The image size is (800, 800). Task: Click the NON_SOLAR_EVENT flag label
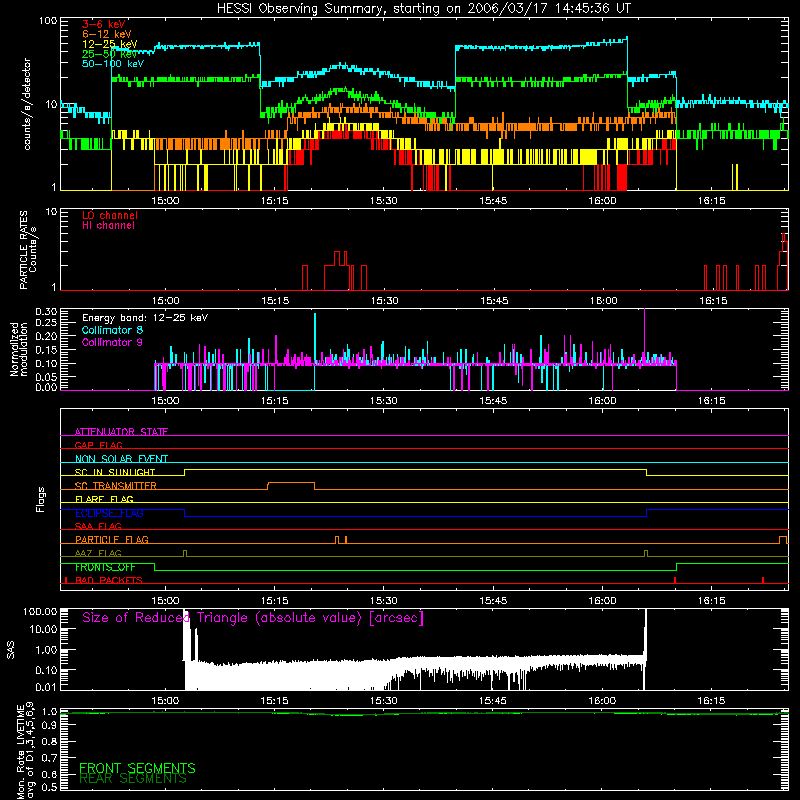click(121, 459)
